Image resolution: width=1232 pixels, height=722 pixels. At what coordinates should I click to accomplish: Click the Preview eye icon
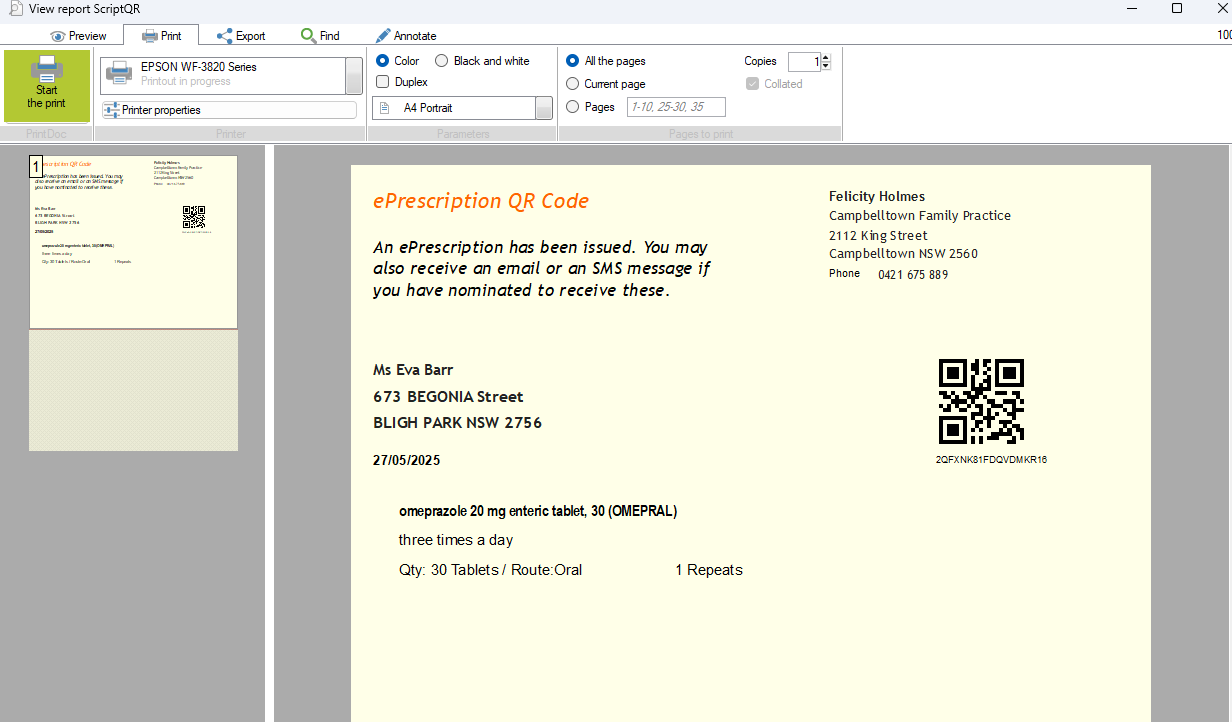[x=58, y=36]
